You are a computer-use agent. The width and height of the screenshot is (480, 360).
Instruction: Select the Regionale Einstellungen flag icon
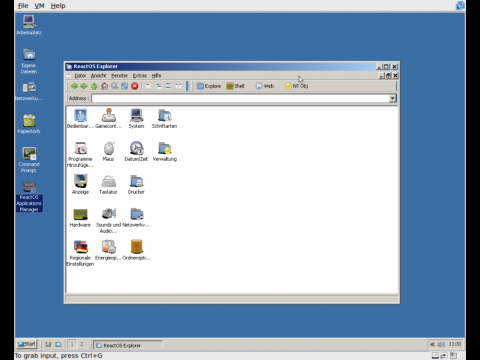(x=80, y=253)
